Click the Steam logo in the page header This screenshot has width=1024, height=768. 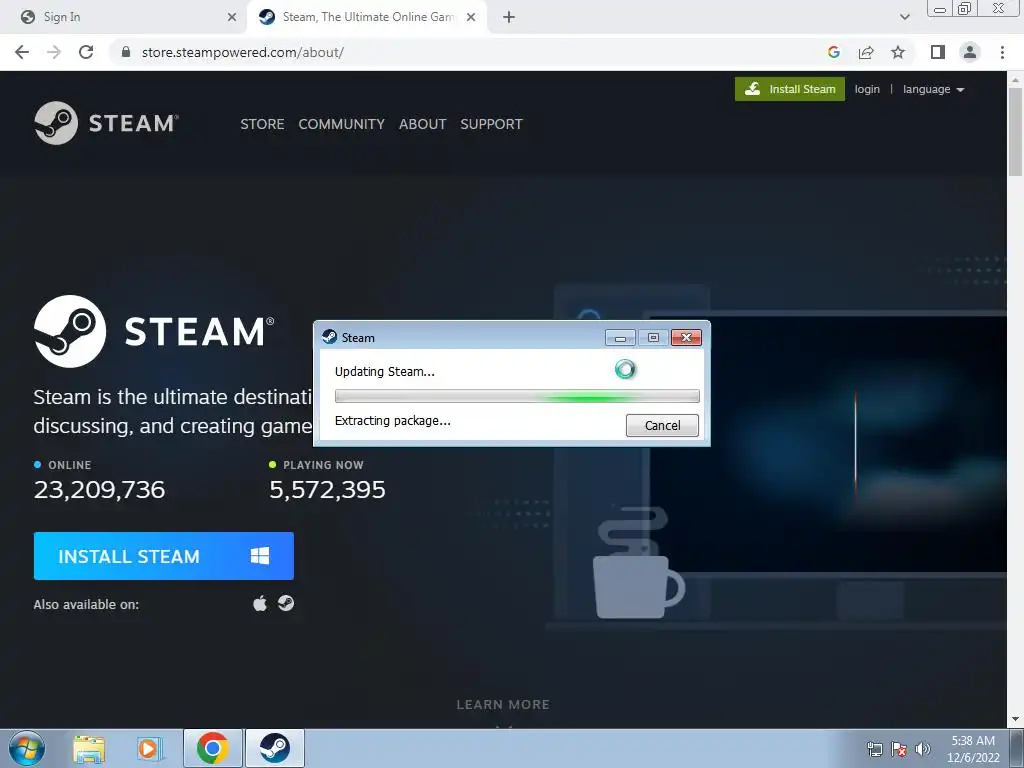[106, 123]
